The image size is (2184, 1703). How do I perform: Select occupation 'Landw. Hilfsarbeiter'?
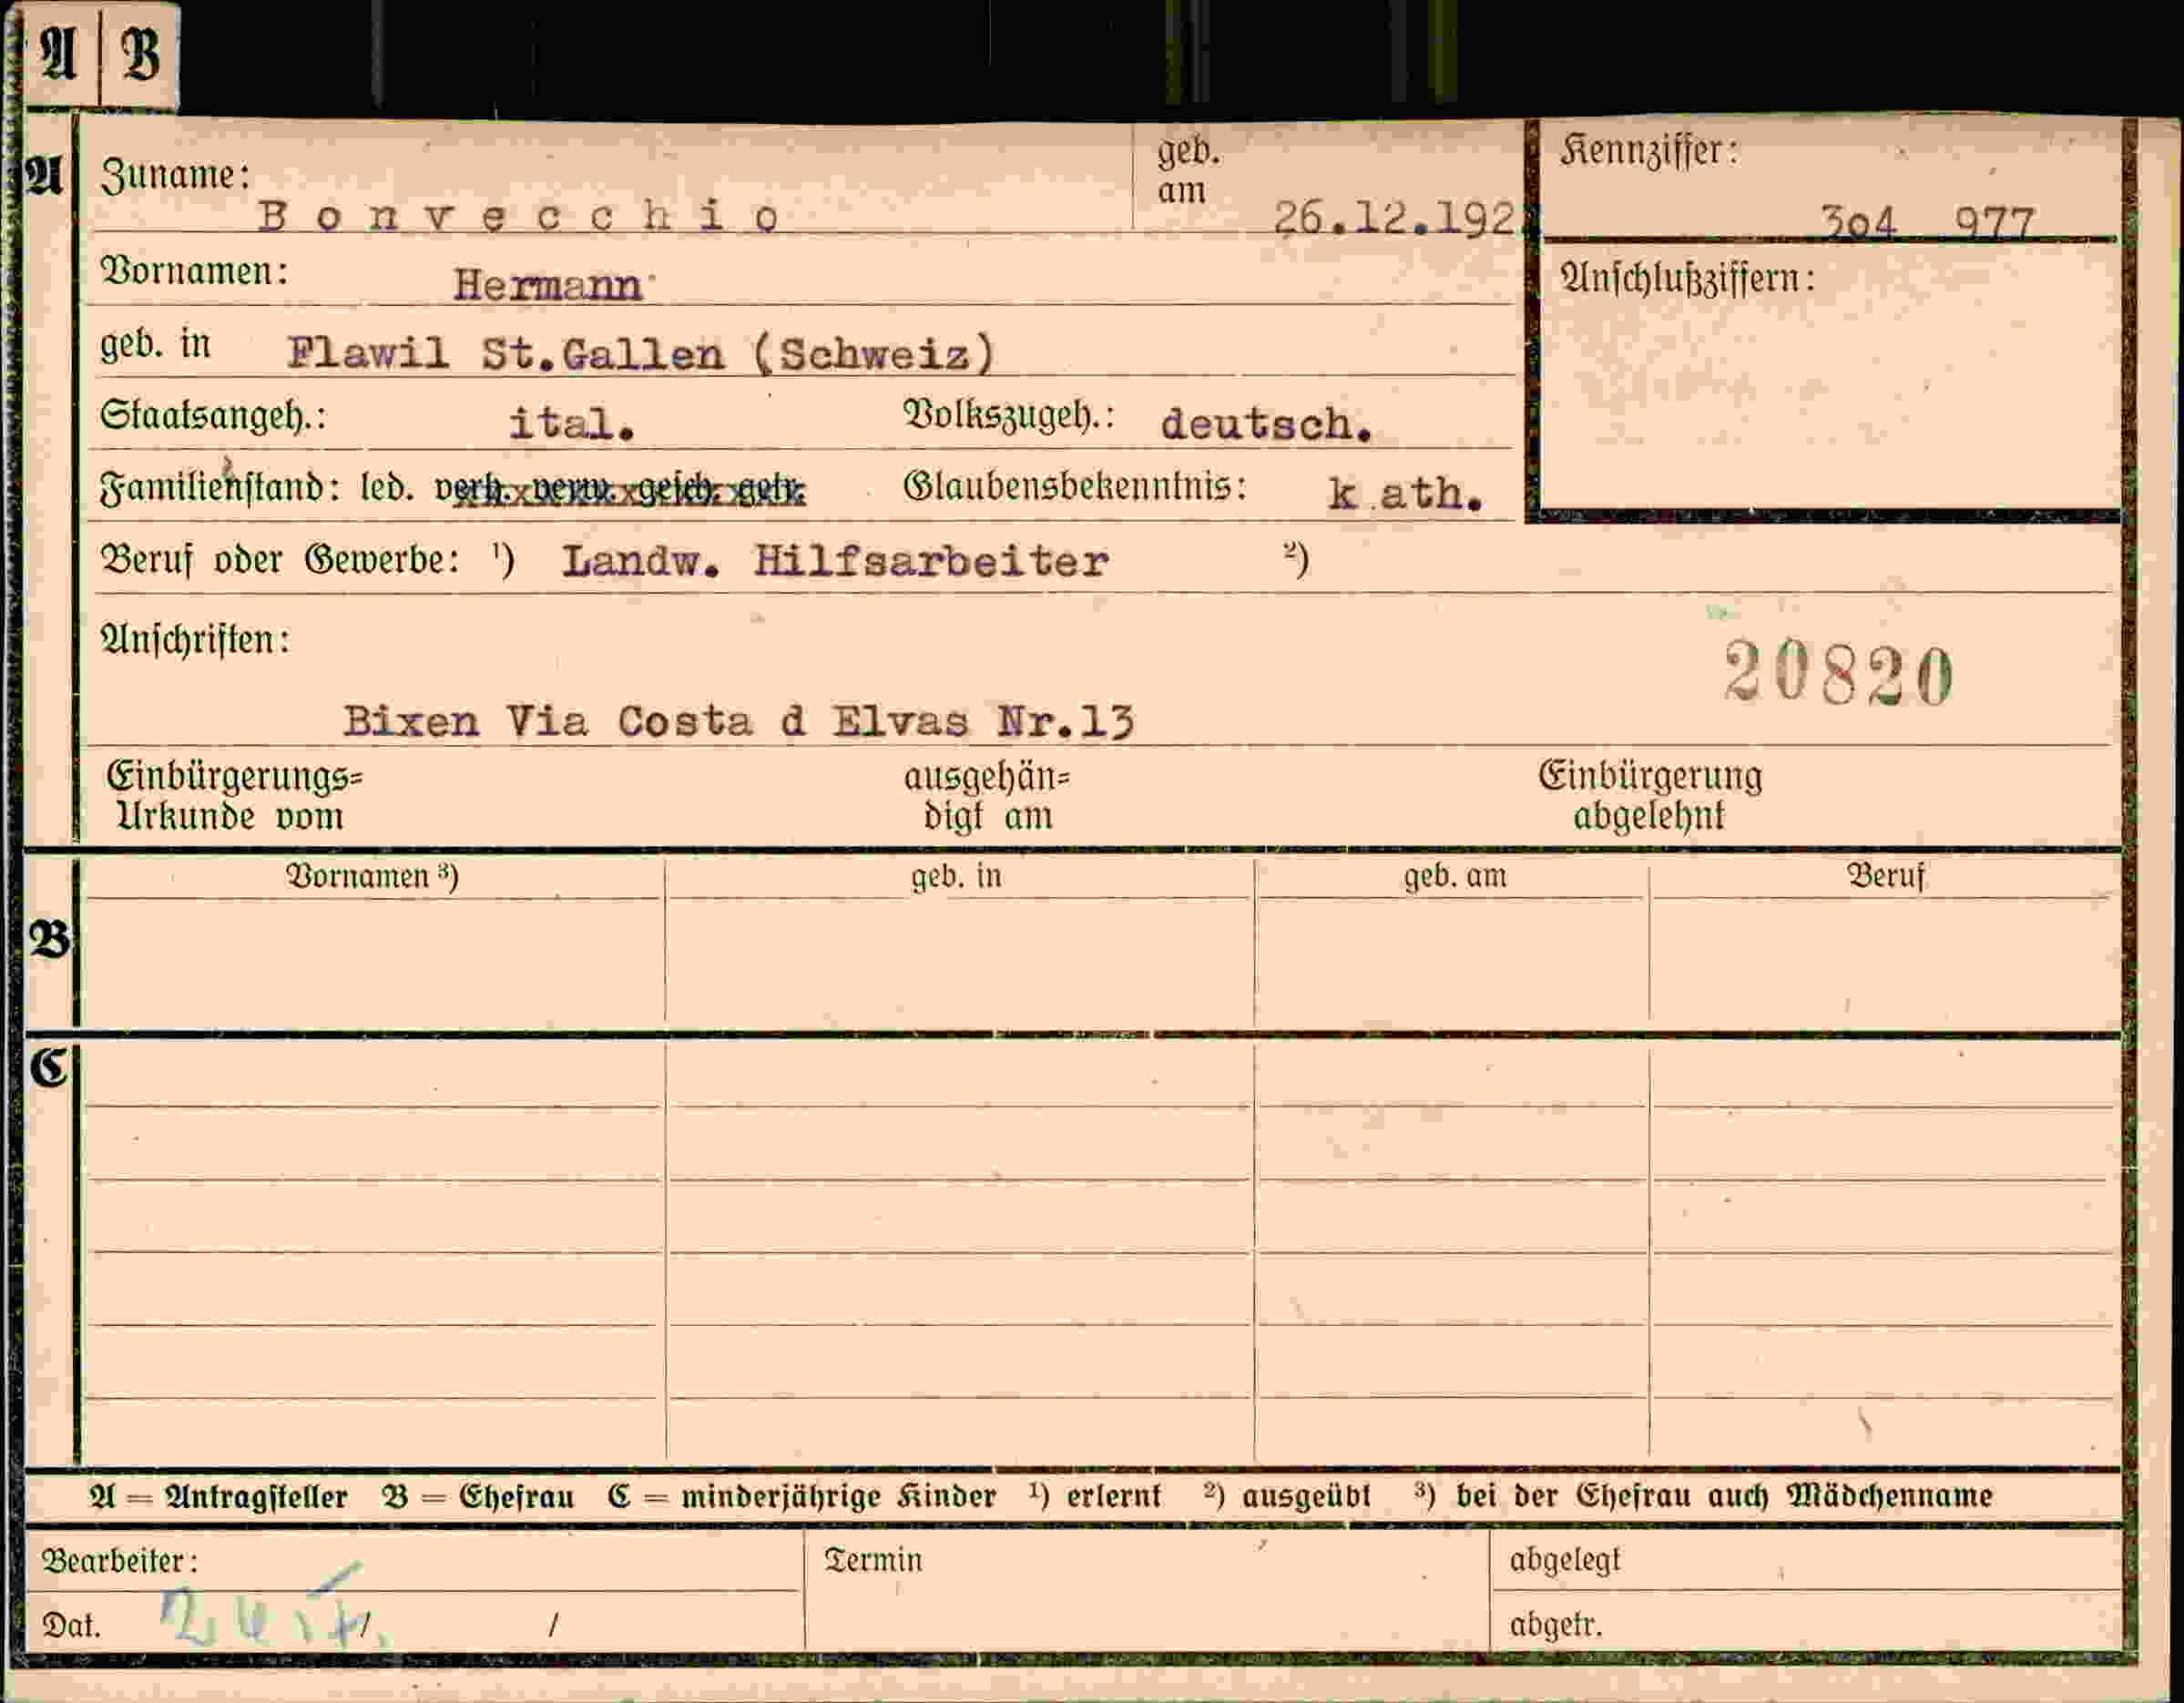click(835, 561)
